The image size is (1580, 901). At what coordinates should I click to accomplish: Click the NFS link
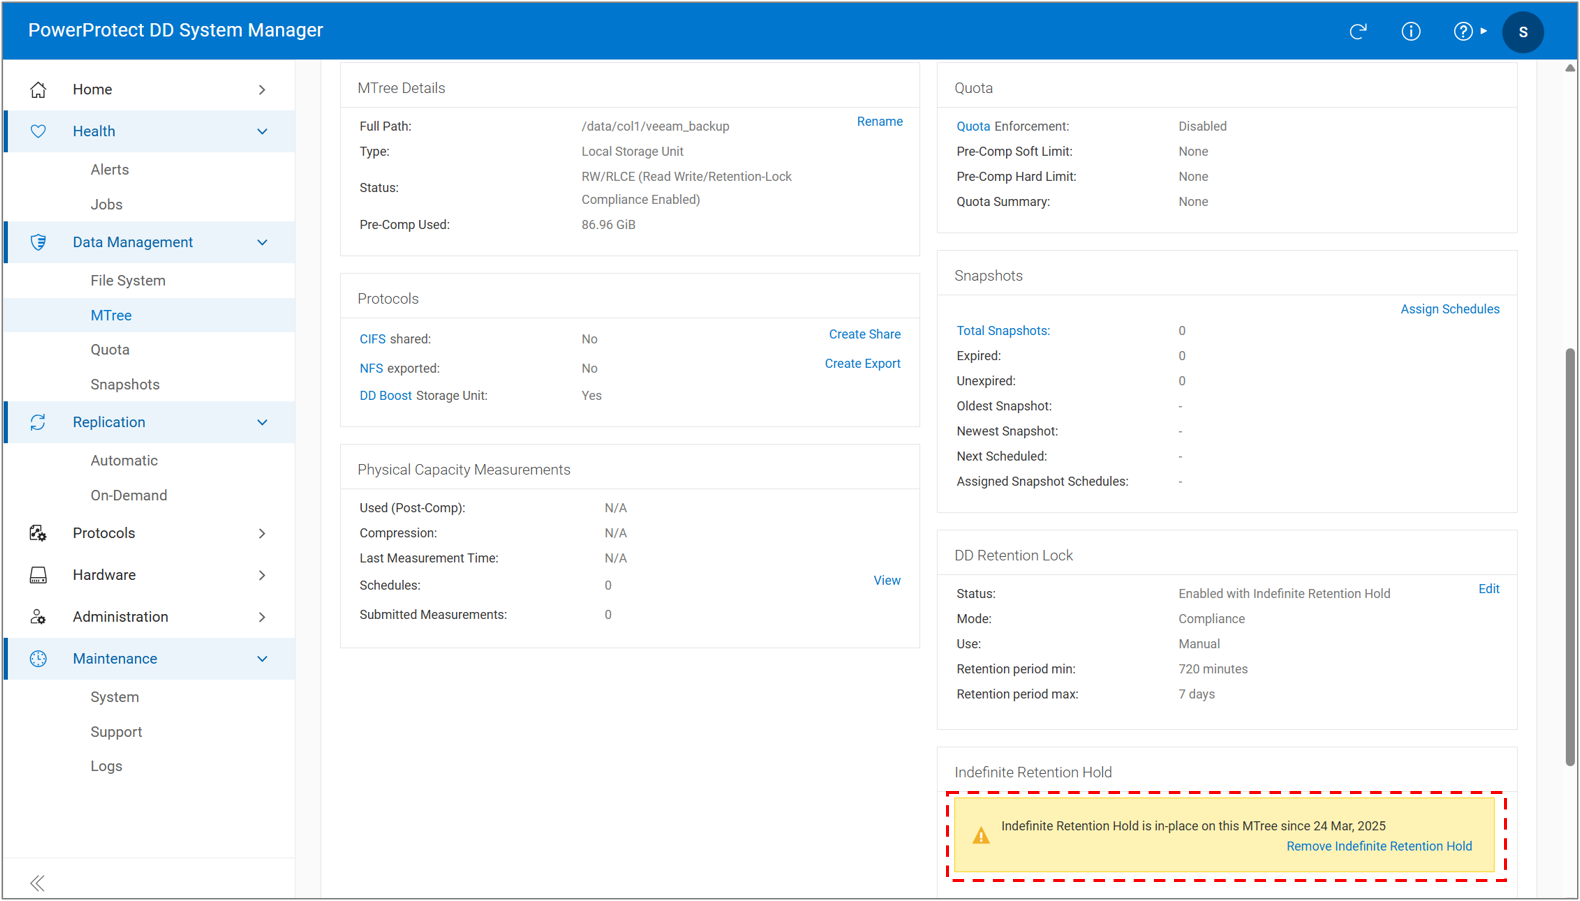tap(371, 369)
